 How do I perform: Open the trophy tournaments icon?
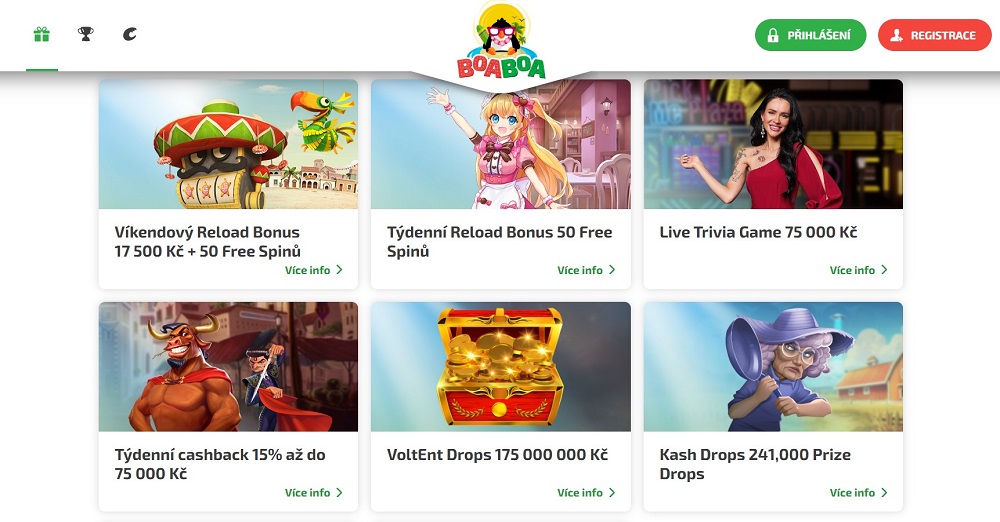[x=85, y=34]
